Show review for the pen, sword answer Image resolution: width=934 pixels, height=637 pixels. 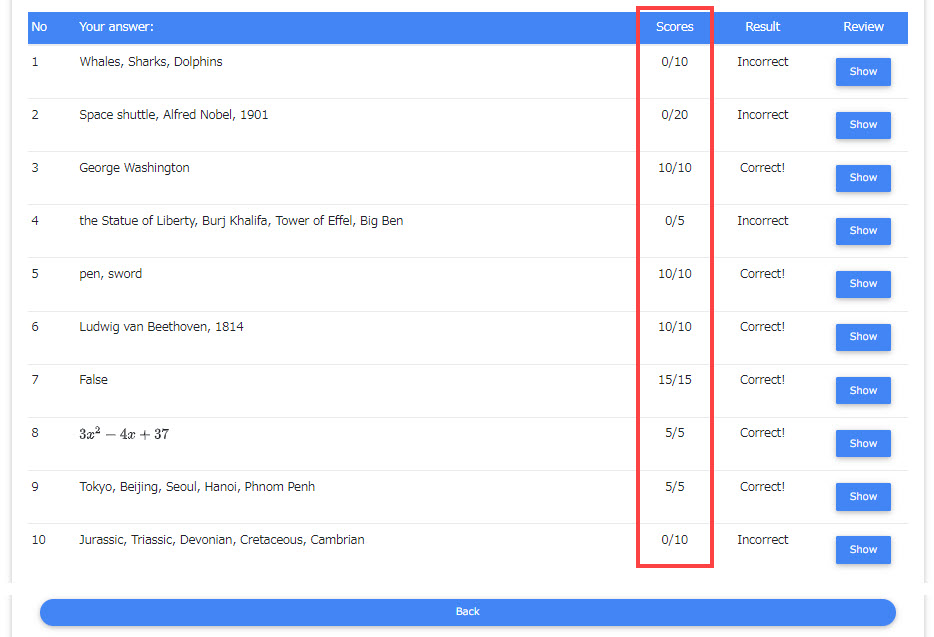(862, 284)
